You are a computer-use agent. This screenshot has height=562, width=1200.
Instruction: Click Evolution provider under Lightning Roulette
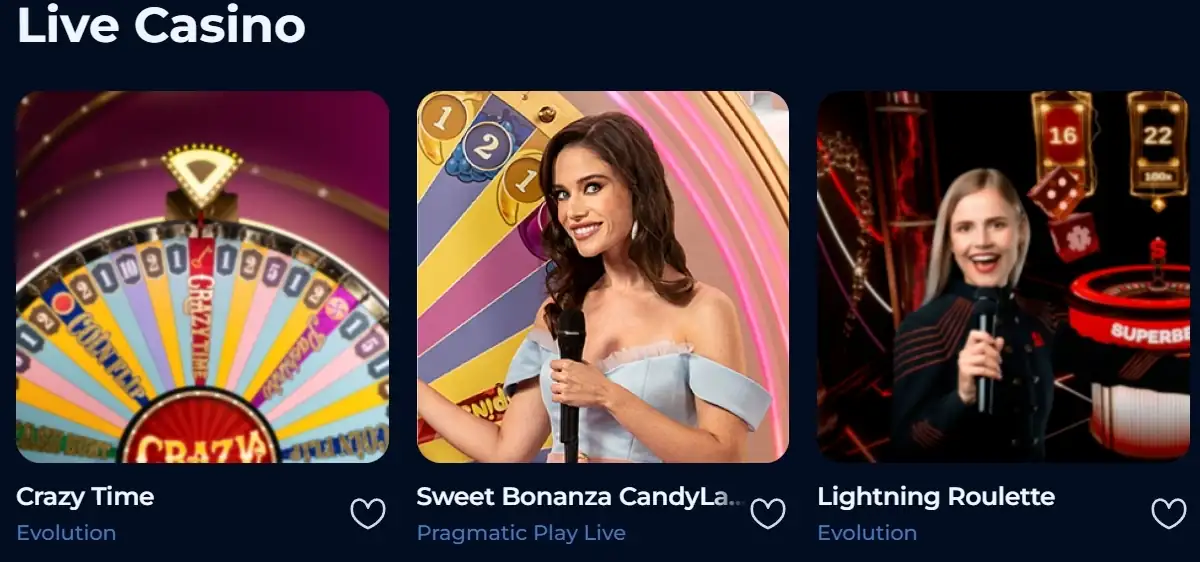click(x=867, y=533)
